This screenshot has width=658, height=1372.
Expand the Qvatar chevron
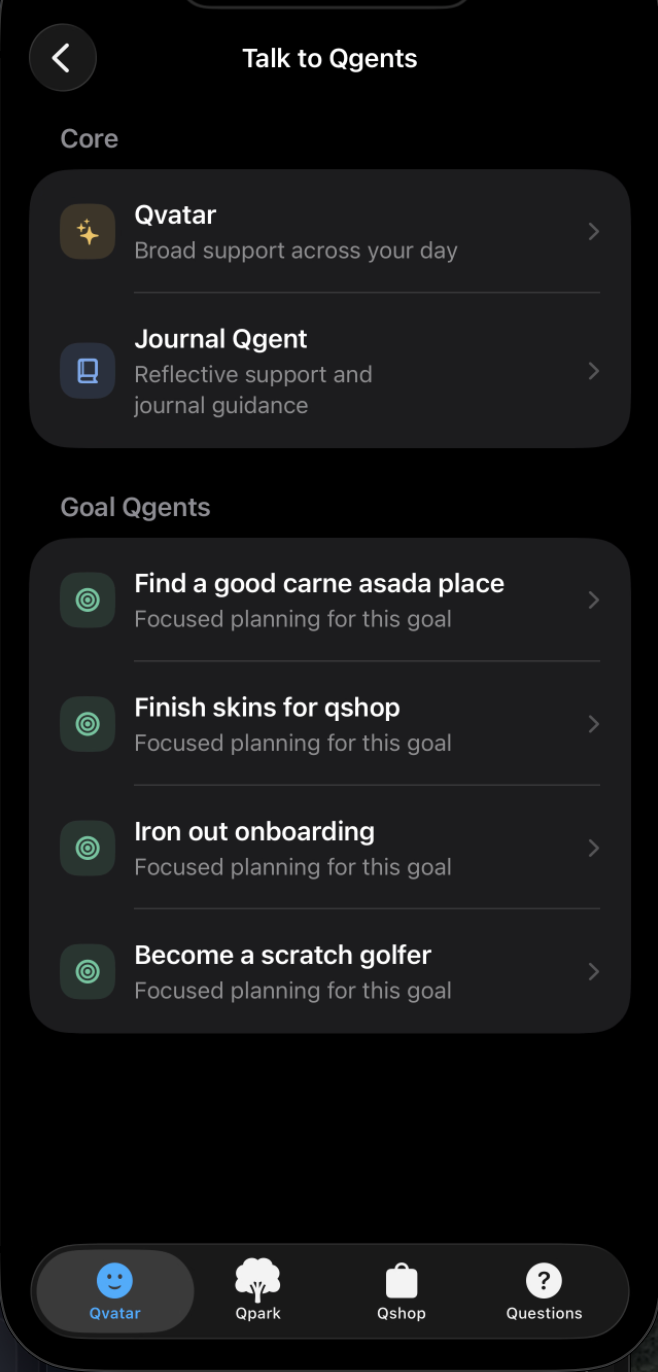pyautogui.click(x=594, y=231)
